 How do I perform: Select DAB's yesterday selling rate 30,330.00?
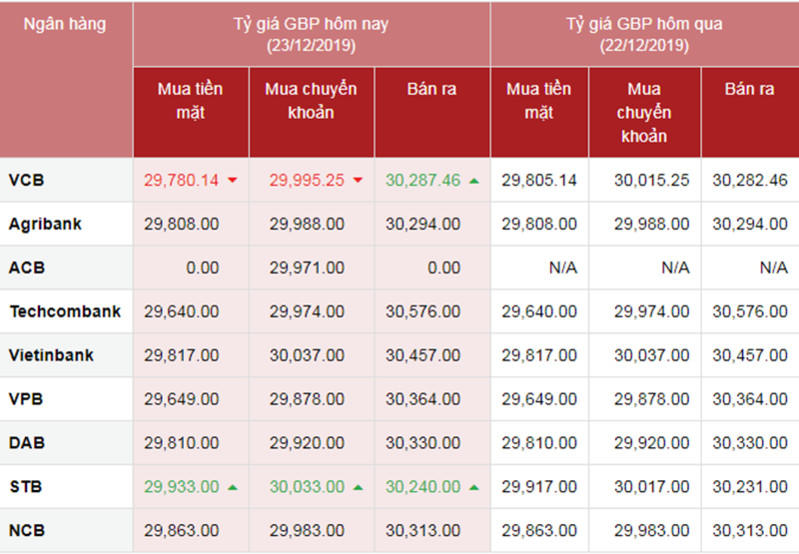point(750,442)
